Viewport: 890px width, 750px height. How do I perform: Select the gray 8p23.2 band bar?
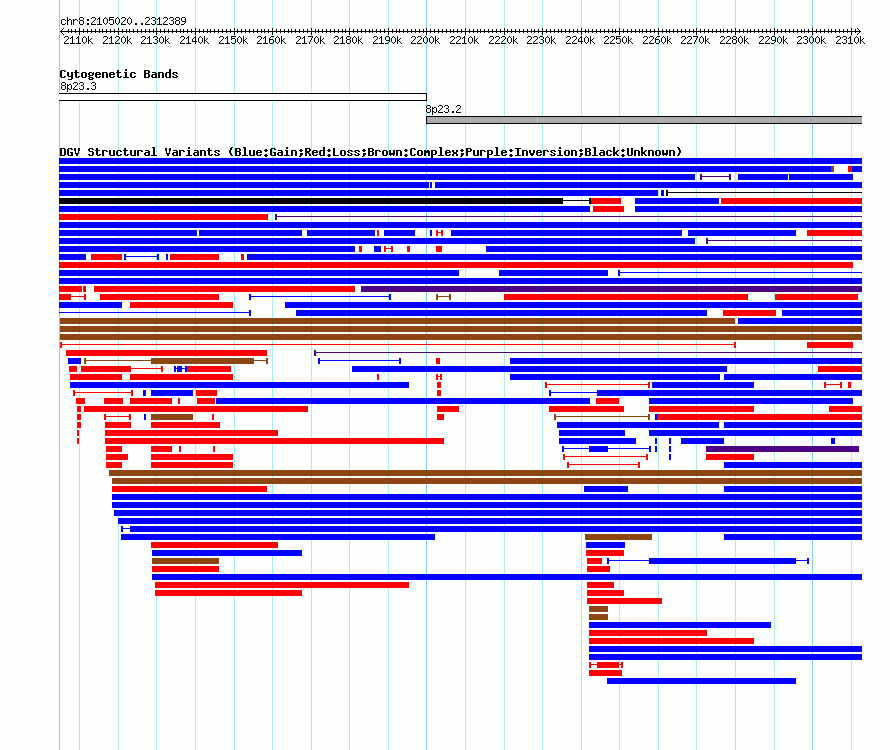pyautogui.click(x=644, y=120)
